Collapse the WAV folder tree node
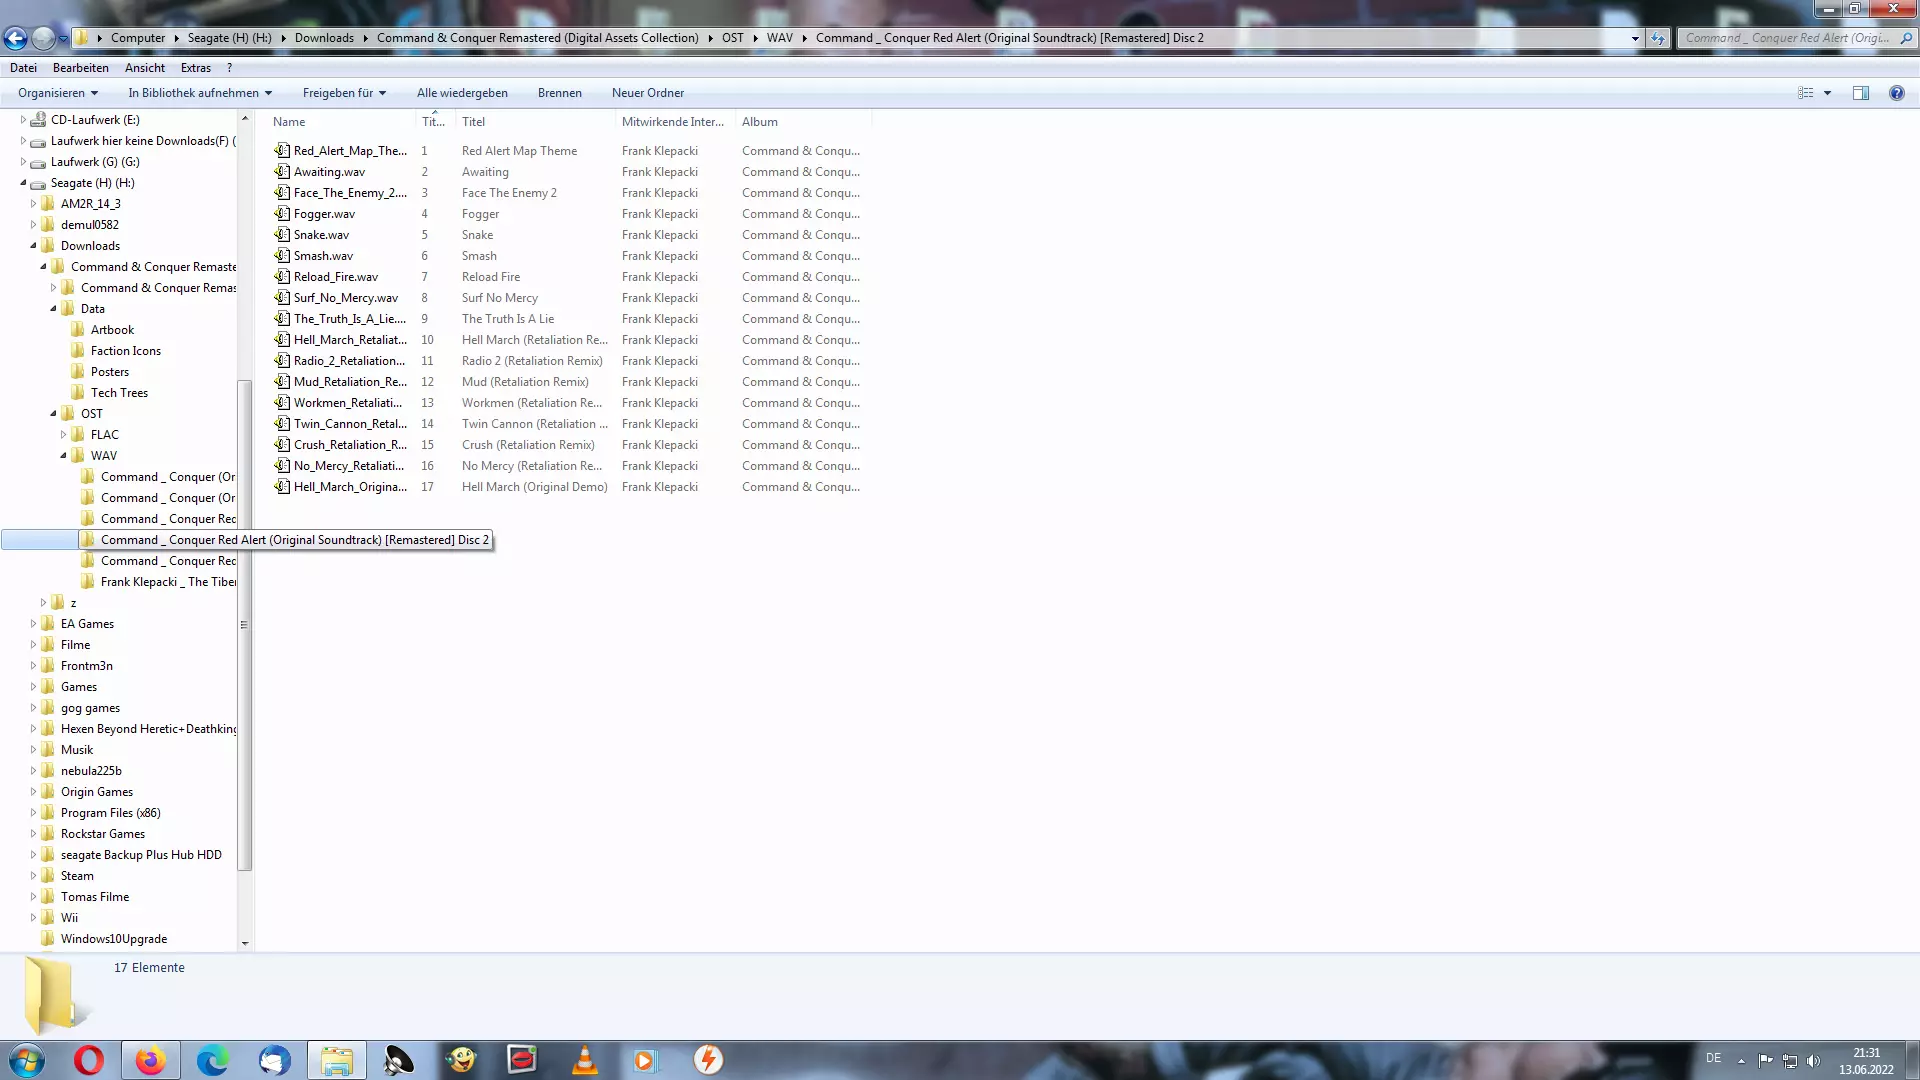The width and height of the screenshot is (1920, 1080). [63, 456]
